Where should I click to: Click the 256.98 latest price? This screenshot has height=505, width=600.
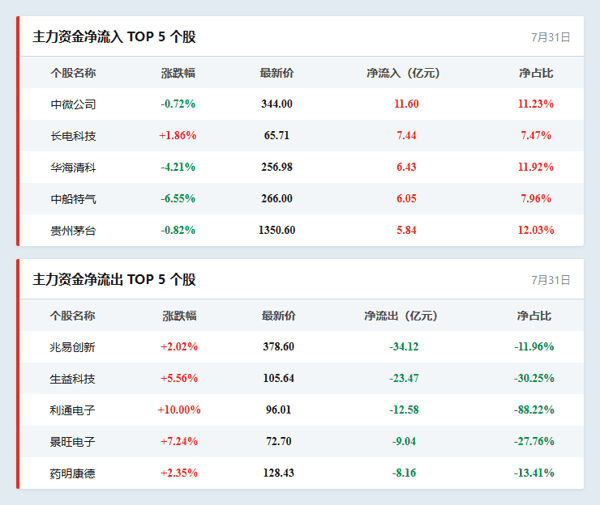tap(277, 167)
